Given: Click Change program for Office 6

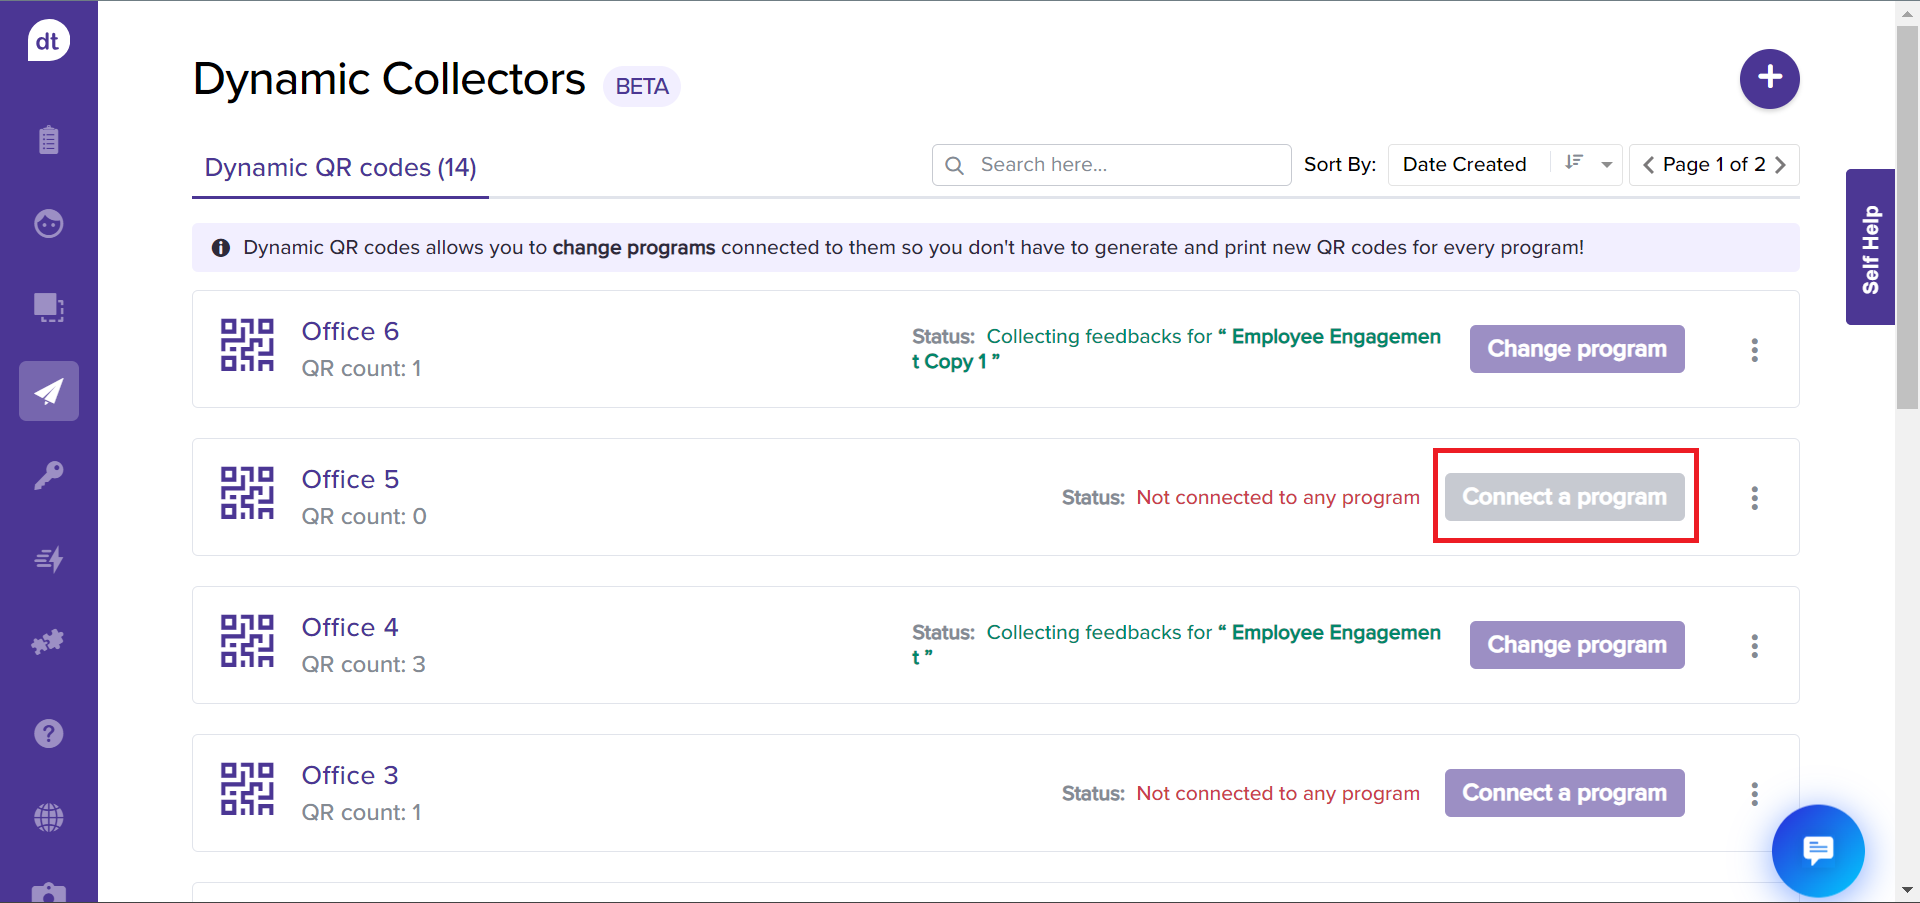Looking at the screenshot, I should pos(1576,349).
